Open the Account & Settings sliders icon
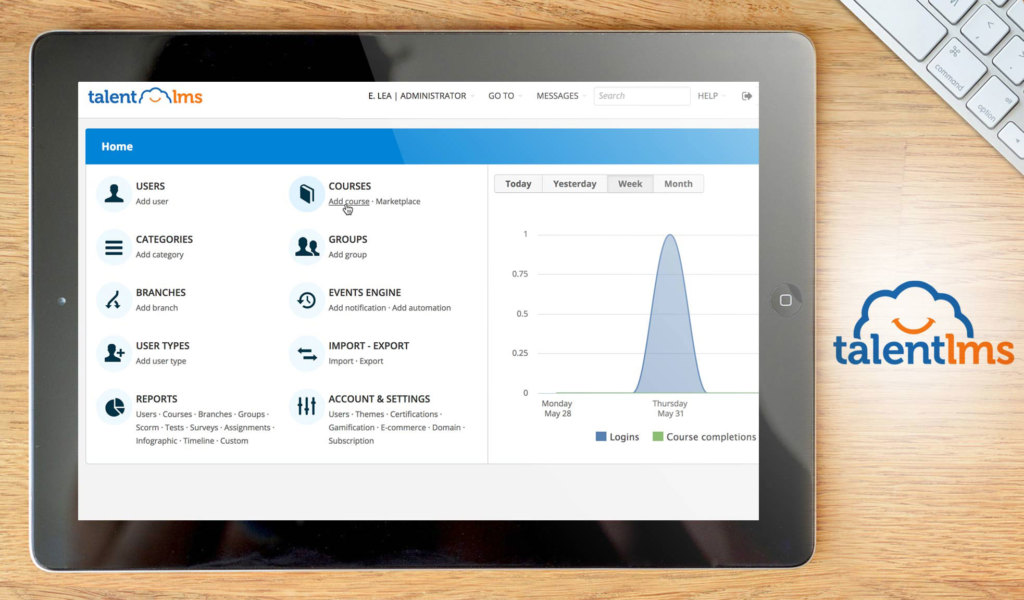The image size is (1024, 600). (x=306, y=407)
